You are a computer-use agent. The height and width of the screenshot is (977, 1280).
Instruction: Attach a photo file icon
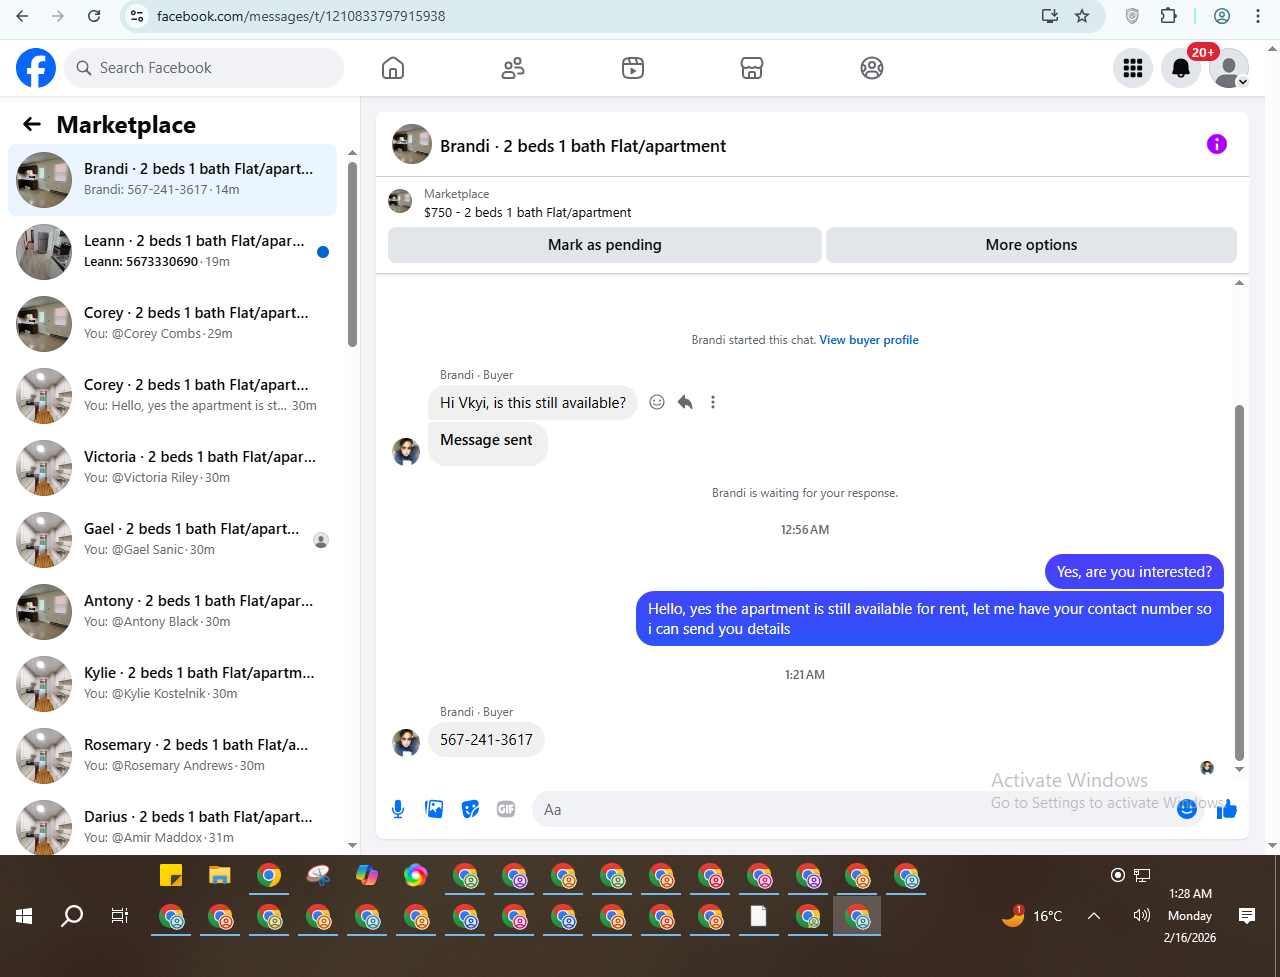(434, 809)
